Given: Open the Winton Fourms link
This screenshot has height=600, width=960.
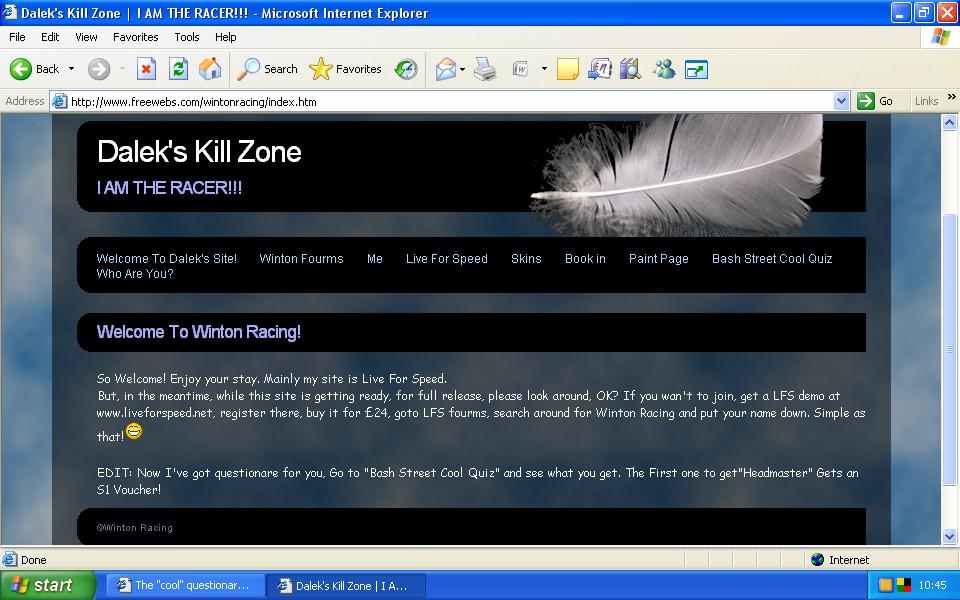Looking at the screenshot, I should (301, 258).
